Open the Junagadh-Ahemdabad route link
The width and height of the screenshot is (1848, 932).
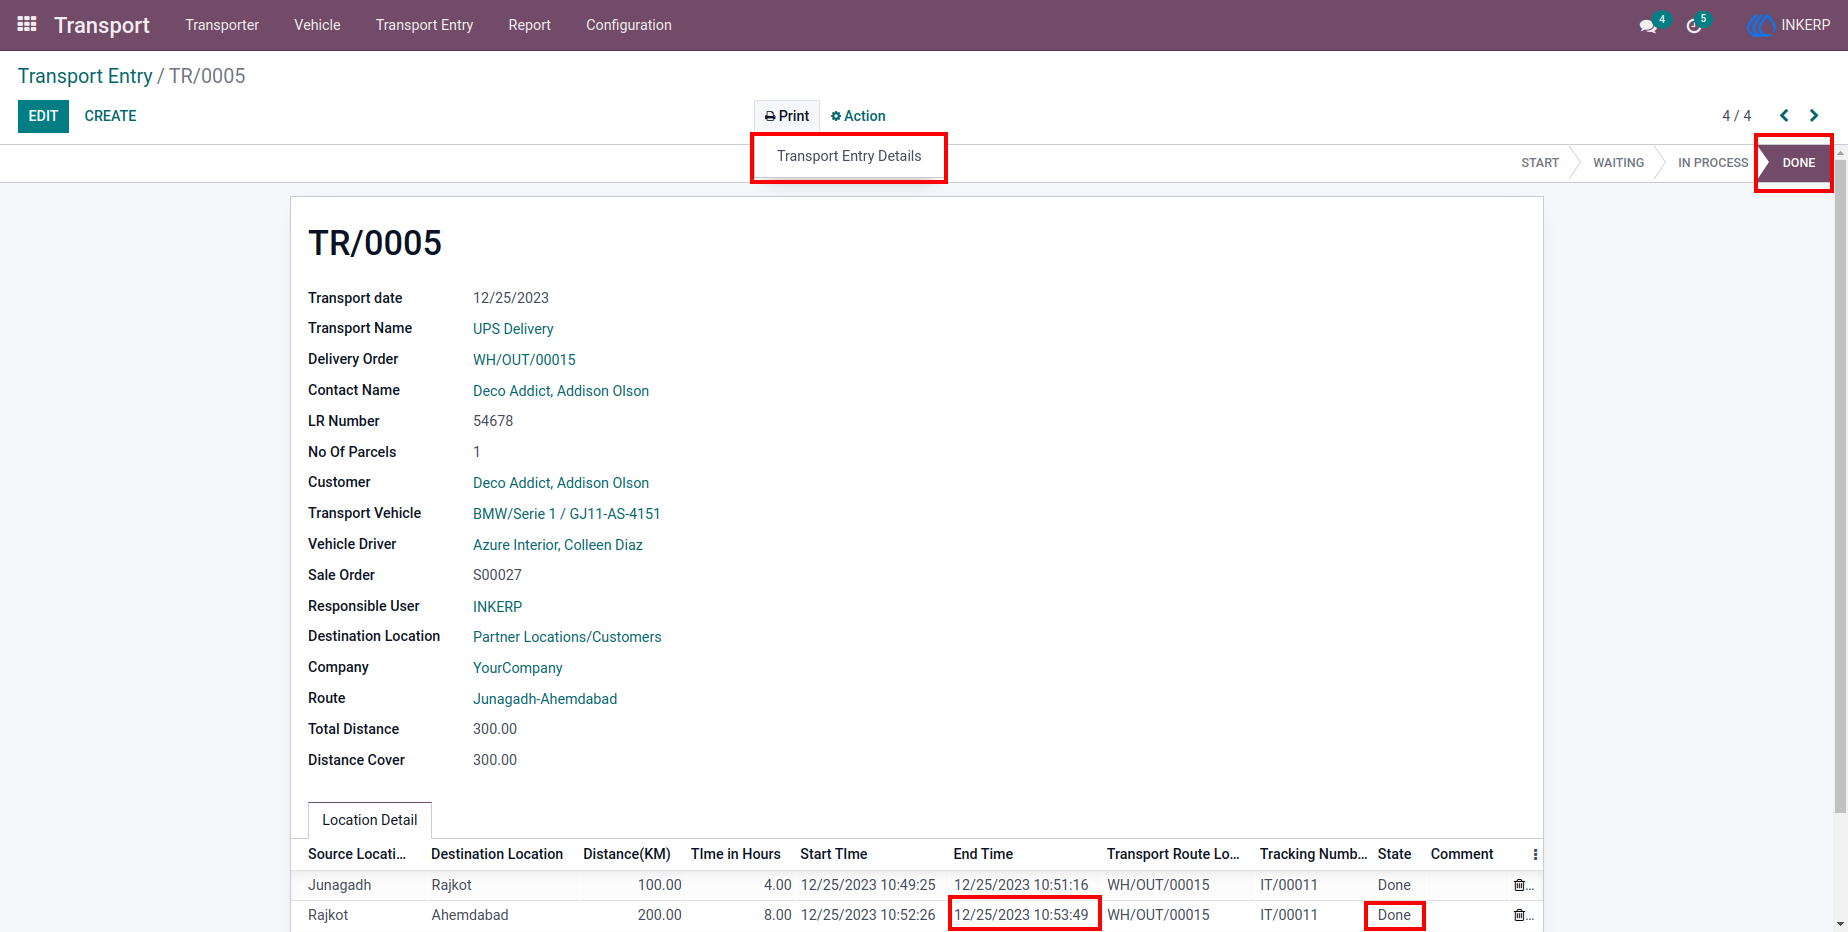(545, 699)
